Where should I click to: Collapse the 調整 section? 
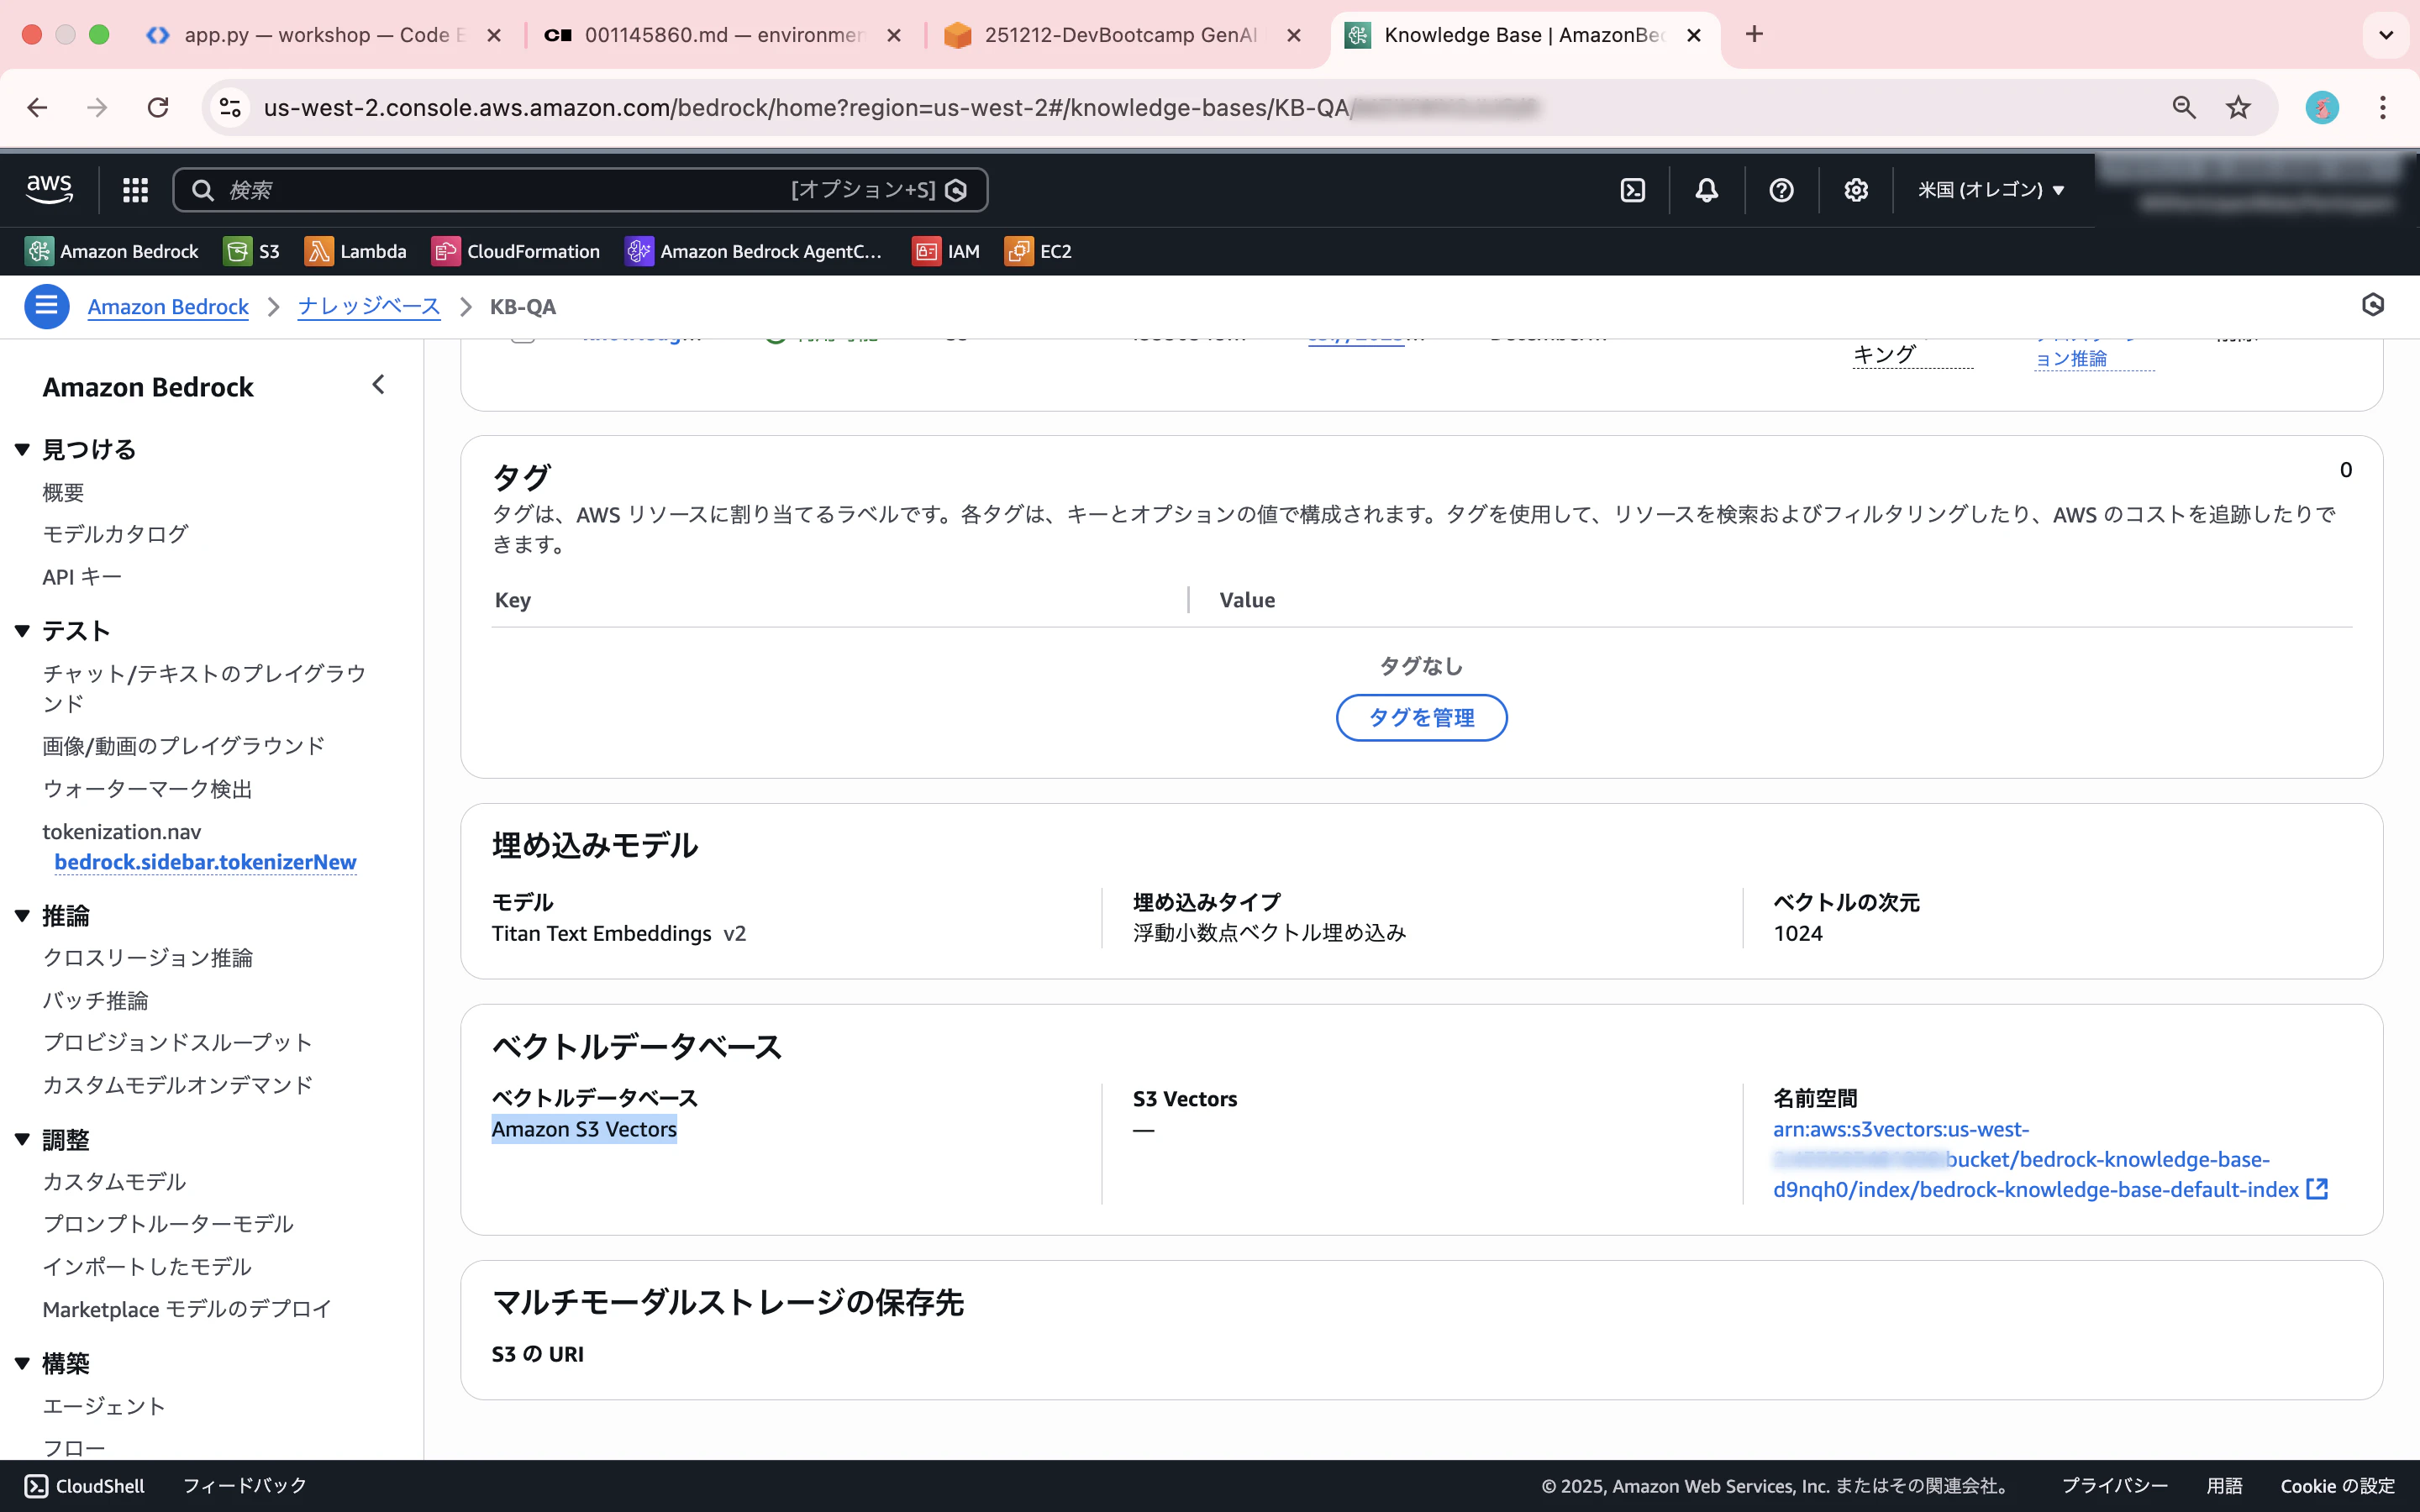(22, 1140)
